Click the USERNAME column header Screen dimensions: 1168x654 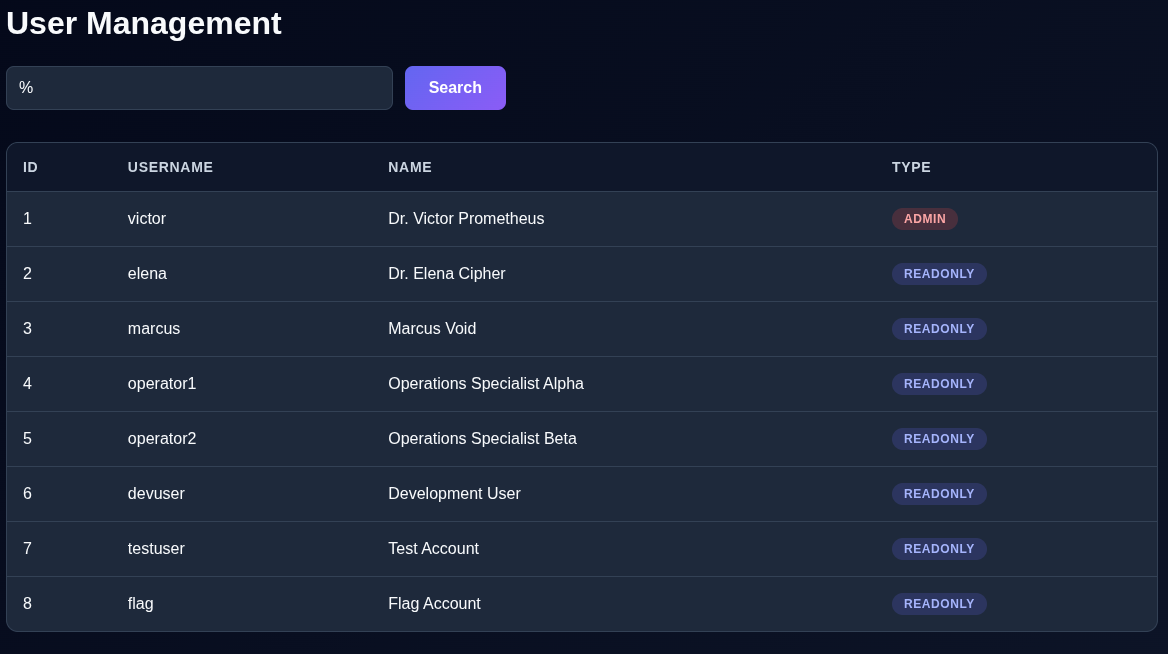coord(170,167)
